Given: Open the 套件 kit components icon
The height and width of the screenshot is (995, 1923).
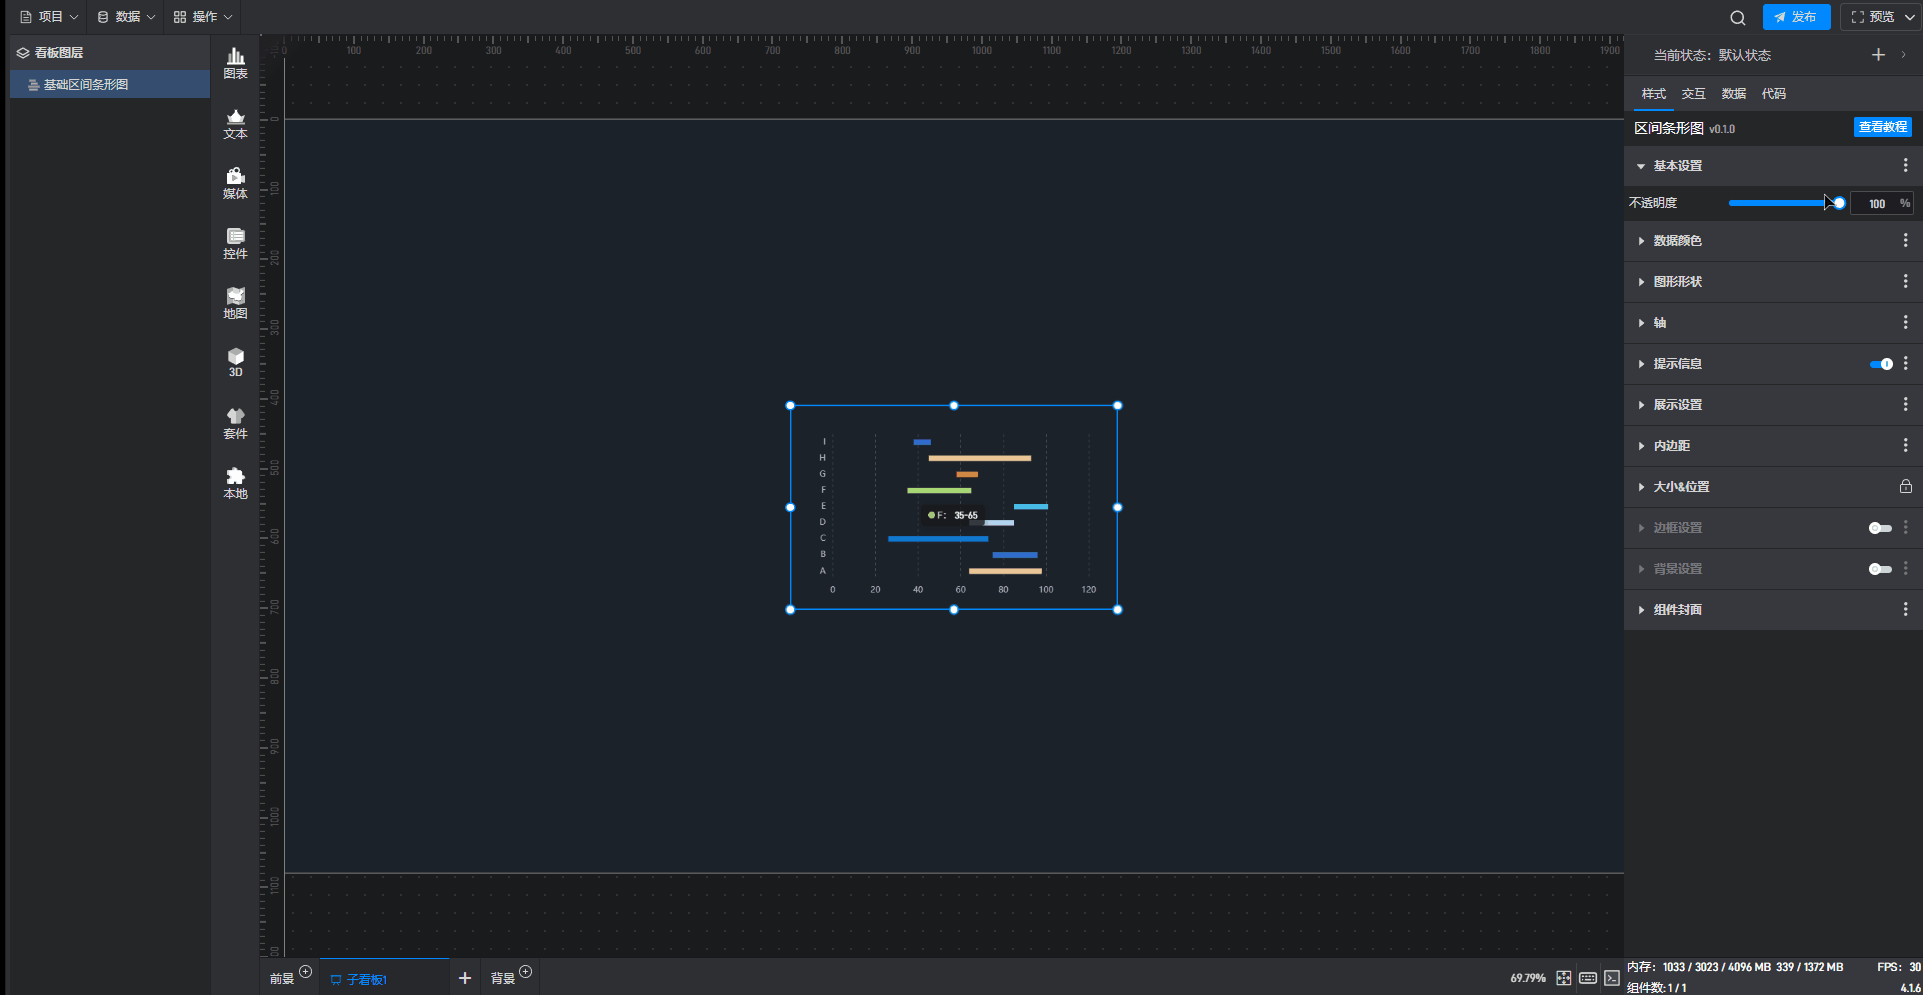Looking at the screenshot, I should click(x=235, y=423).
